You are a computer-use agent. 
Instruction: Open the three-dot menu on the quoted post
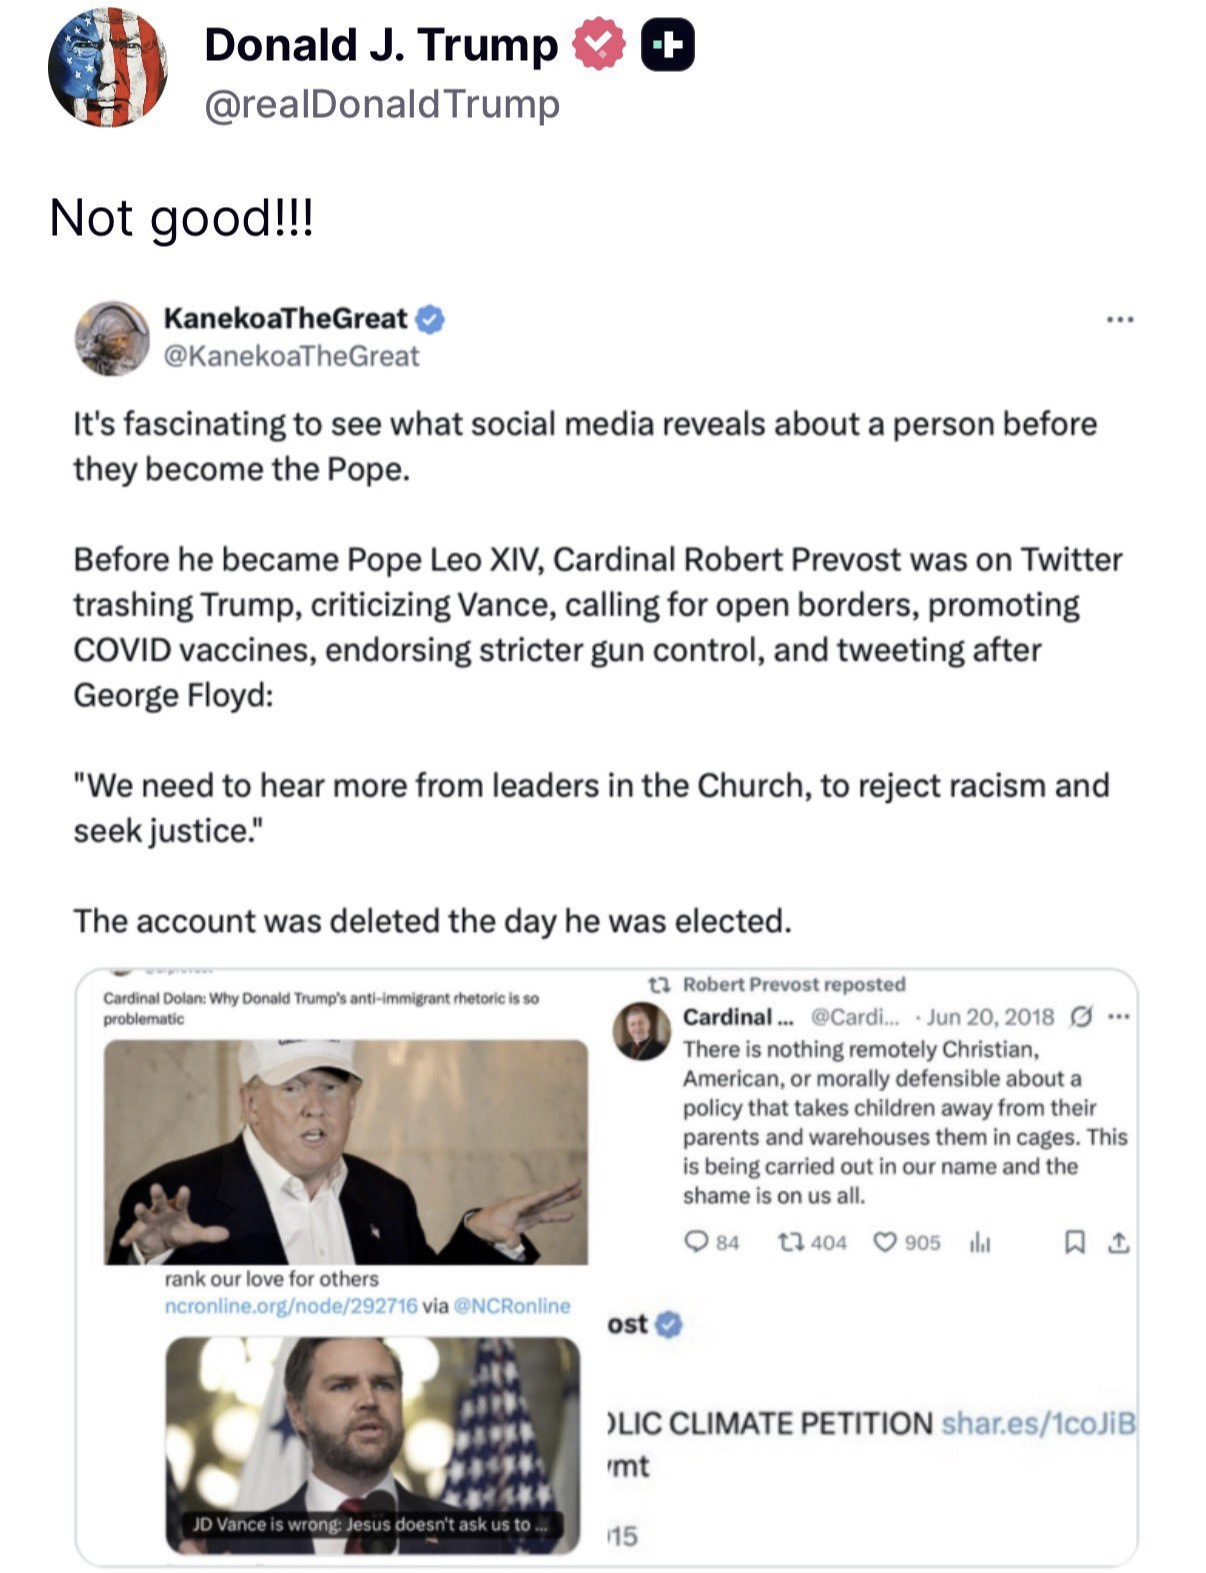click(x=1119, y=320)
